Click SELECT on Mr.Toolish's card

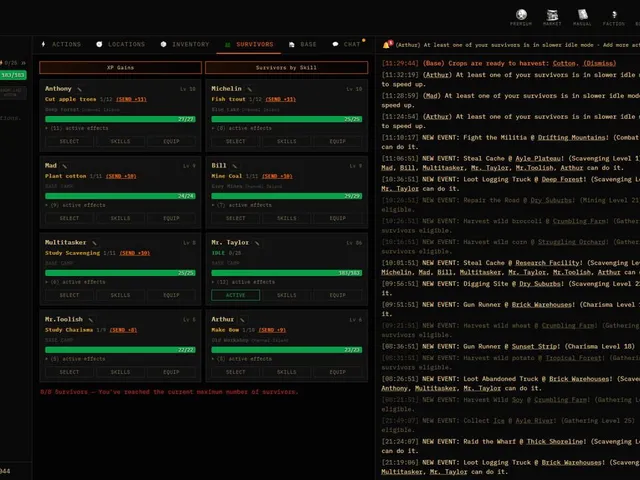click(69, 372)
